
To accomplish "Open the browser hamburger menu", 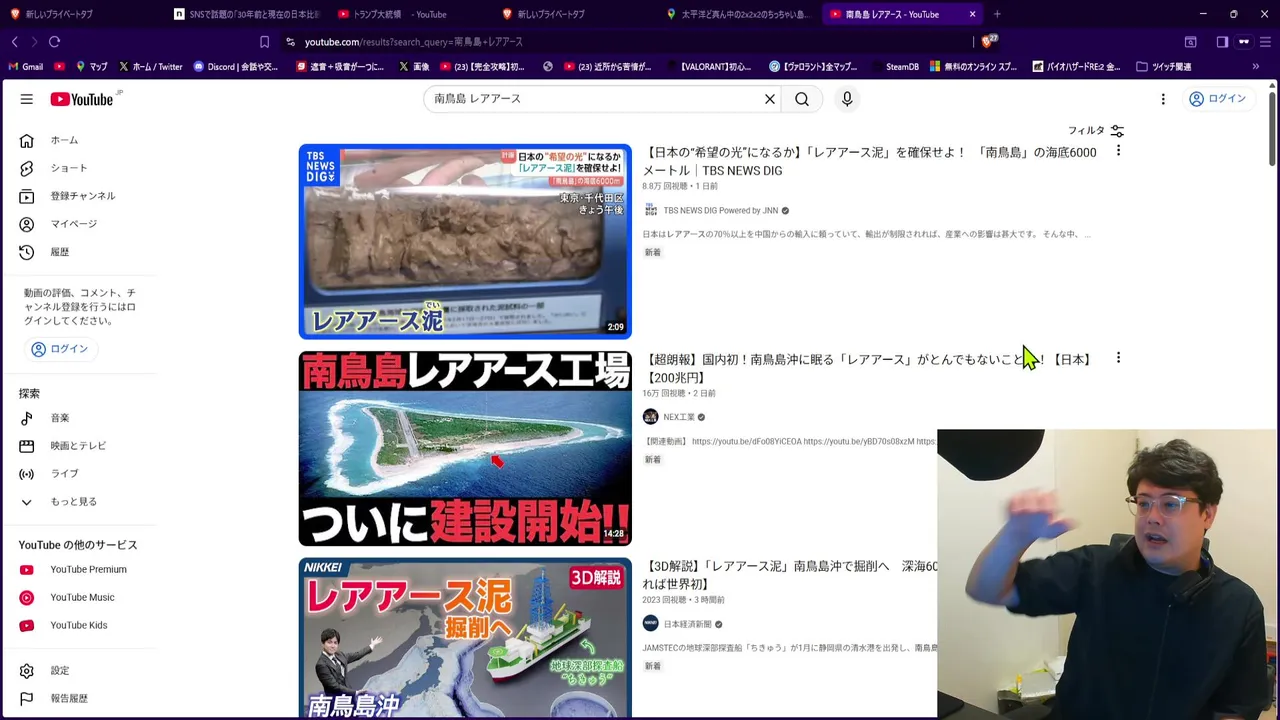I will [1264, 42].
